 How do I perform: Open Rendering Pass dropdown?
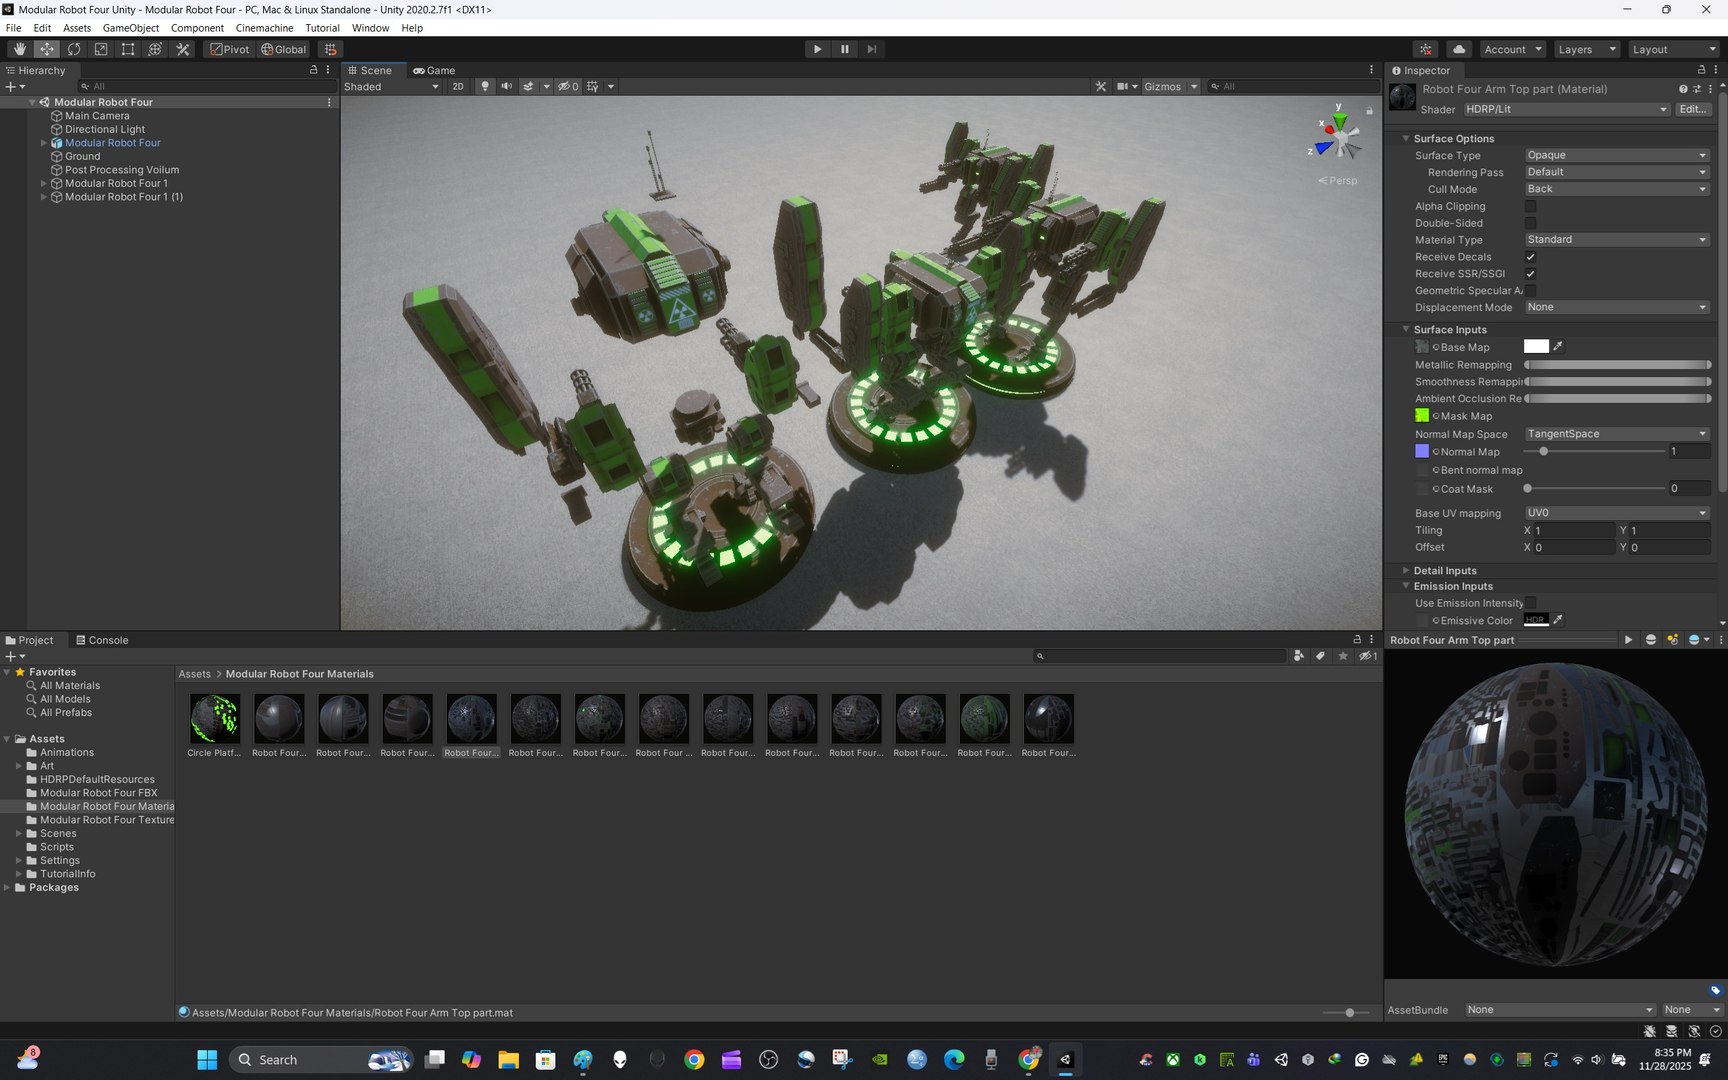[1617, 172]
